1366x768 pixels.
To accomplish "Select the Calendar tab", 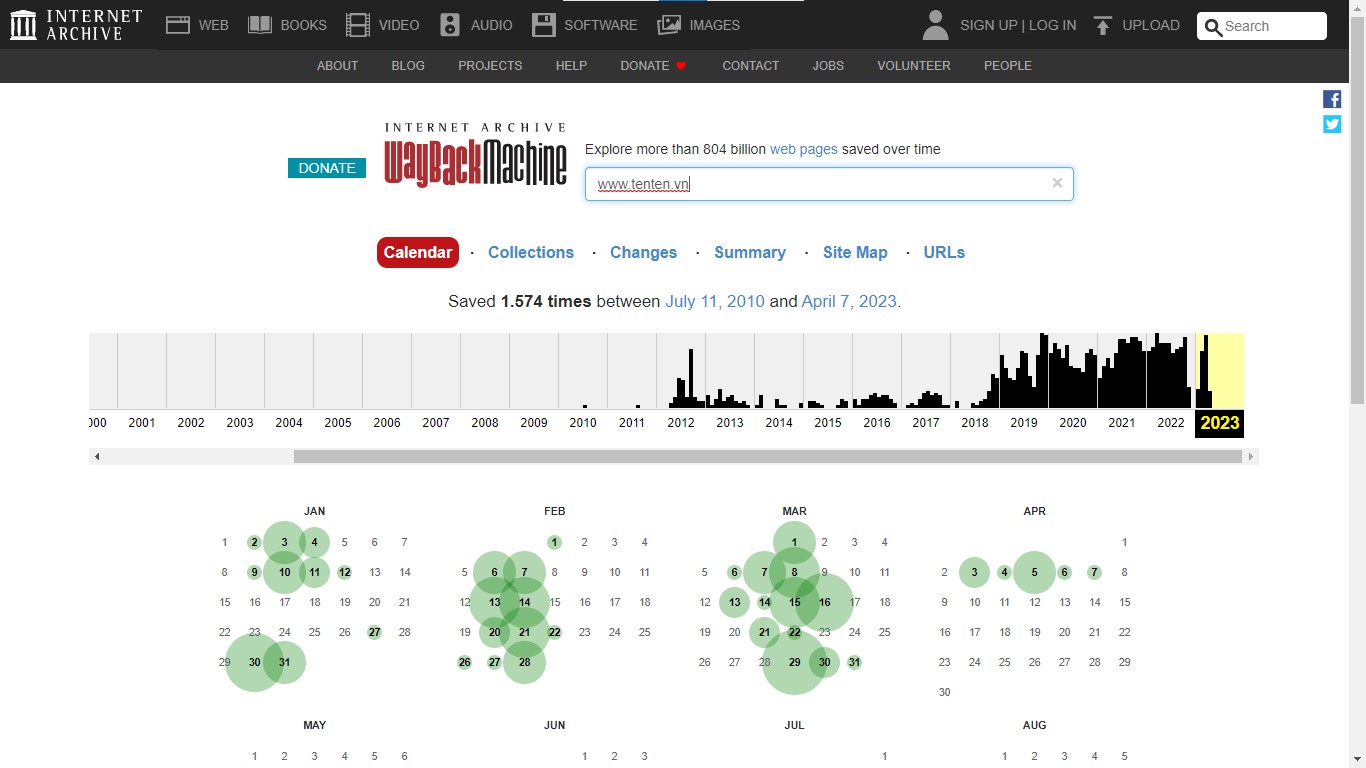I will [x=418, y=253].
